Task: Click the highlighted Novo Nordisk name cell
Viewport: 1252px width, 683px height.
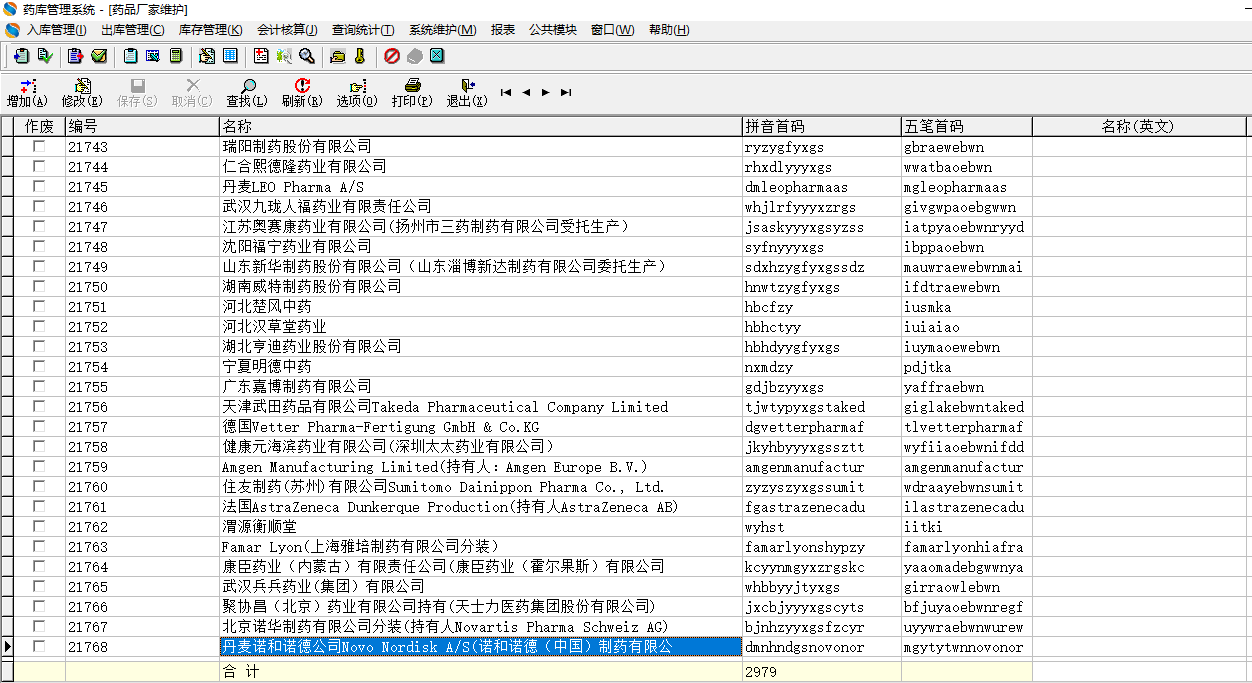Action: (481, 647)
